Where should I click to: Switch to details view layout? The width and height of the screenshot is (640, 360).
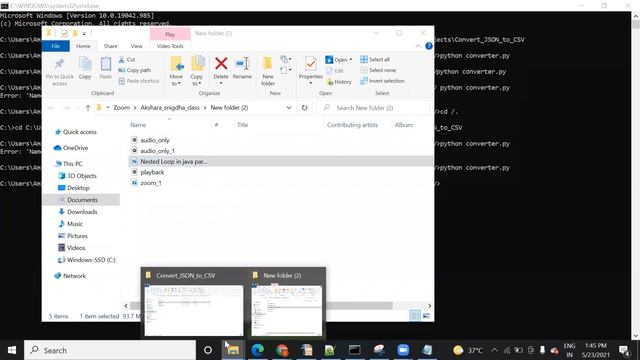(x=415, y=316)
